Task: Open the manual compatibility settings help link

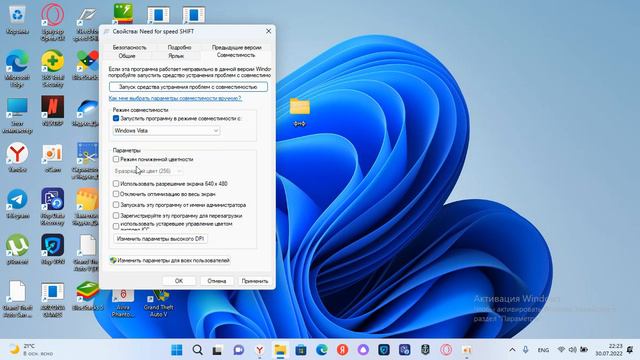Action: [x=175, y=98]
